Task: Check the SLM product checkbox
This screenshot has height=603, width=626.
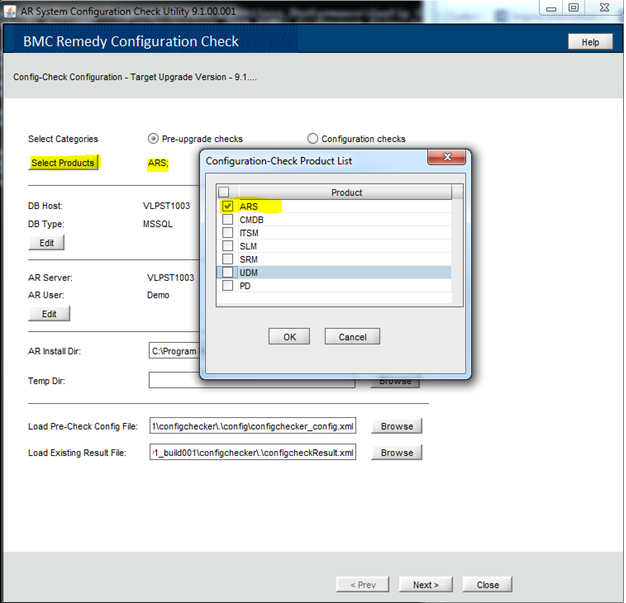Action: click(x=228, y=246)
